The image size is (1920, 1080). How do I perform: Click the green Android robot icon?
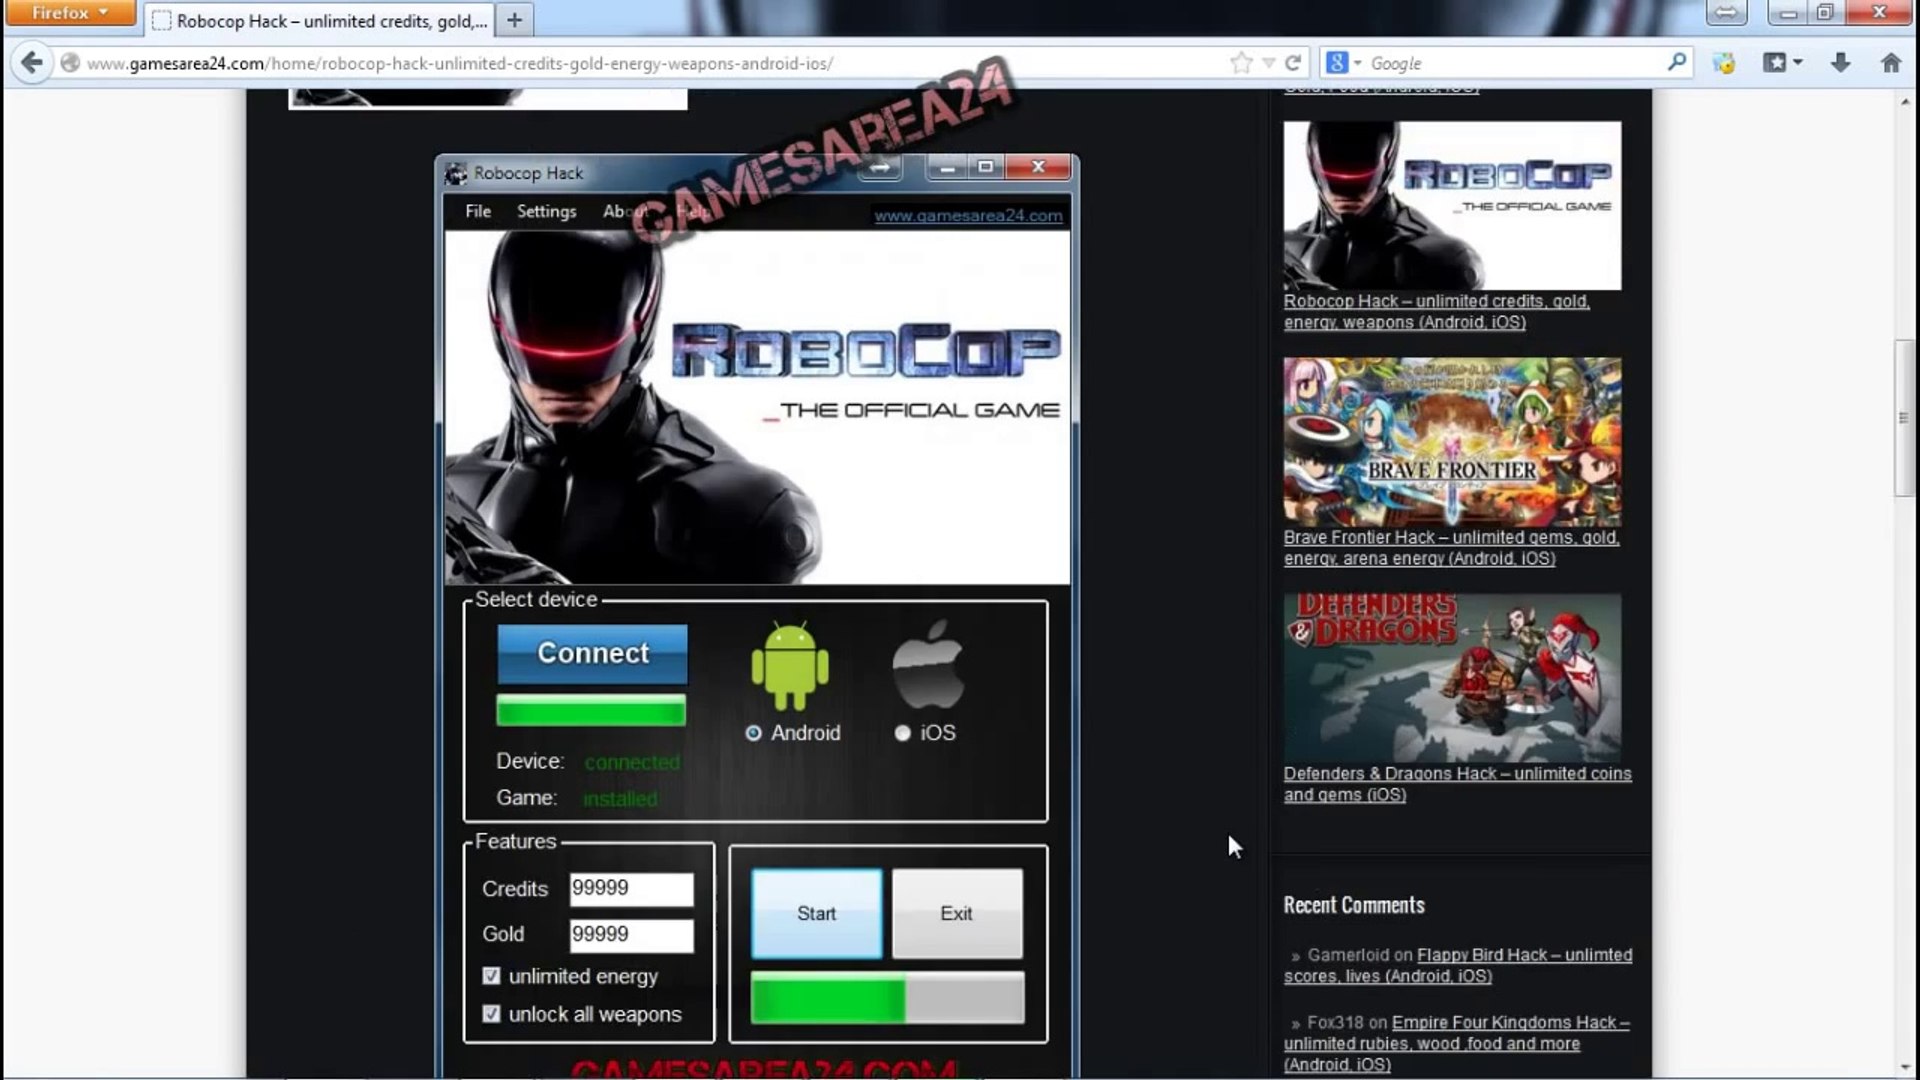click(790, 667)
